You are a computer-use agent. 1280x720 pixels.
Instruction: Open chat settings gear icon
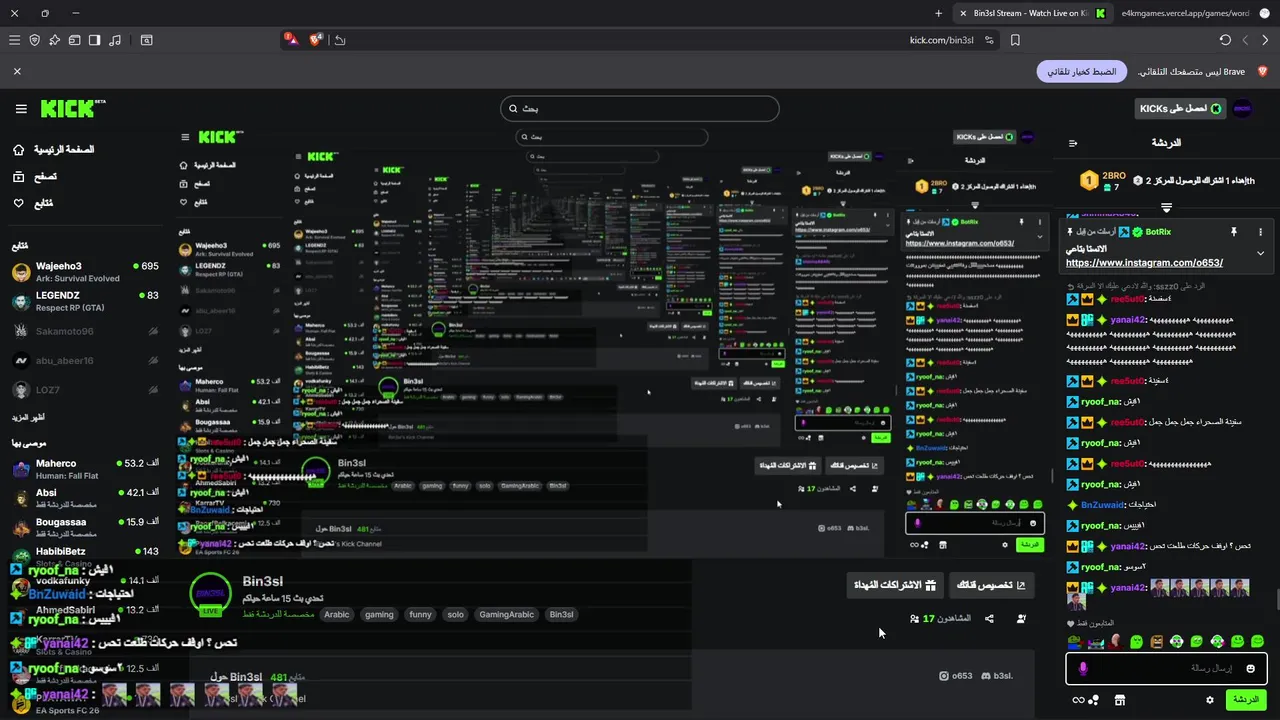pyautogui.click(x=1210, y=700)
